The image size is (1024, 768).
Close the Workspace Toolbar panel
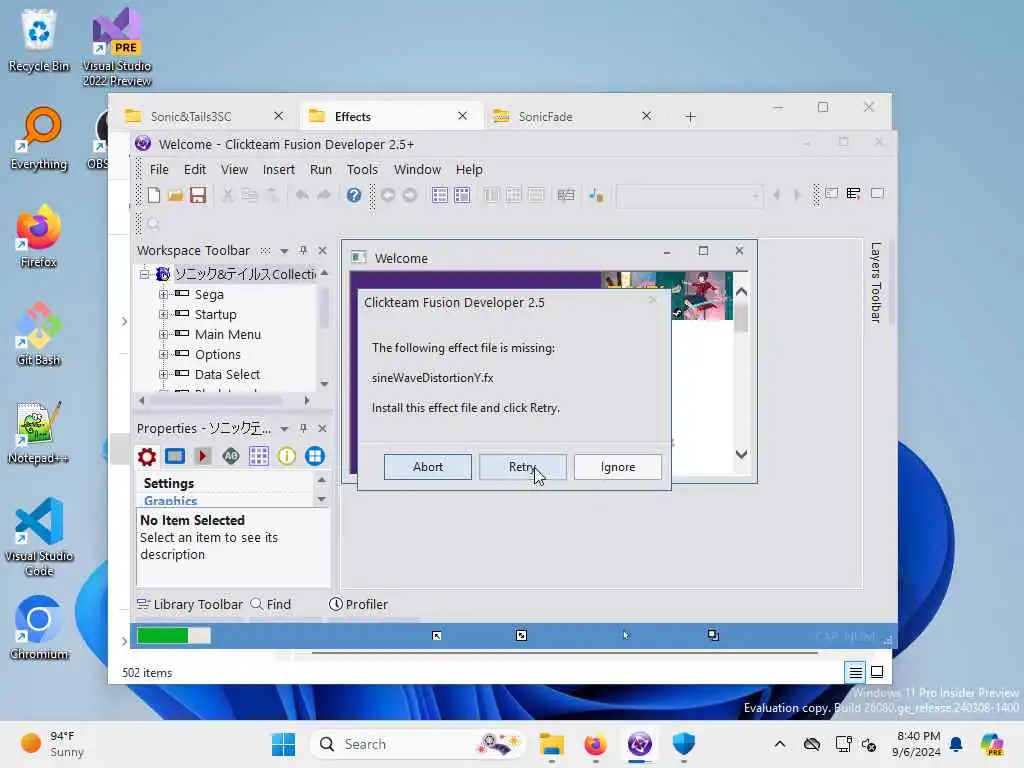tap(323, 251)
